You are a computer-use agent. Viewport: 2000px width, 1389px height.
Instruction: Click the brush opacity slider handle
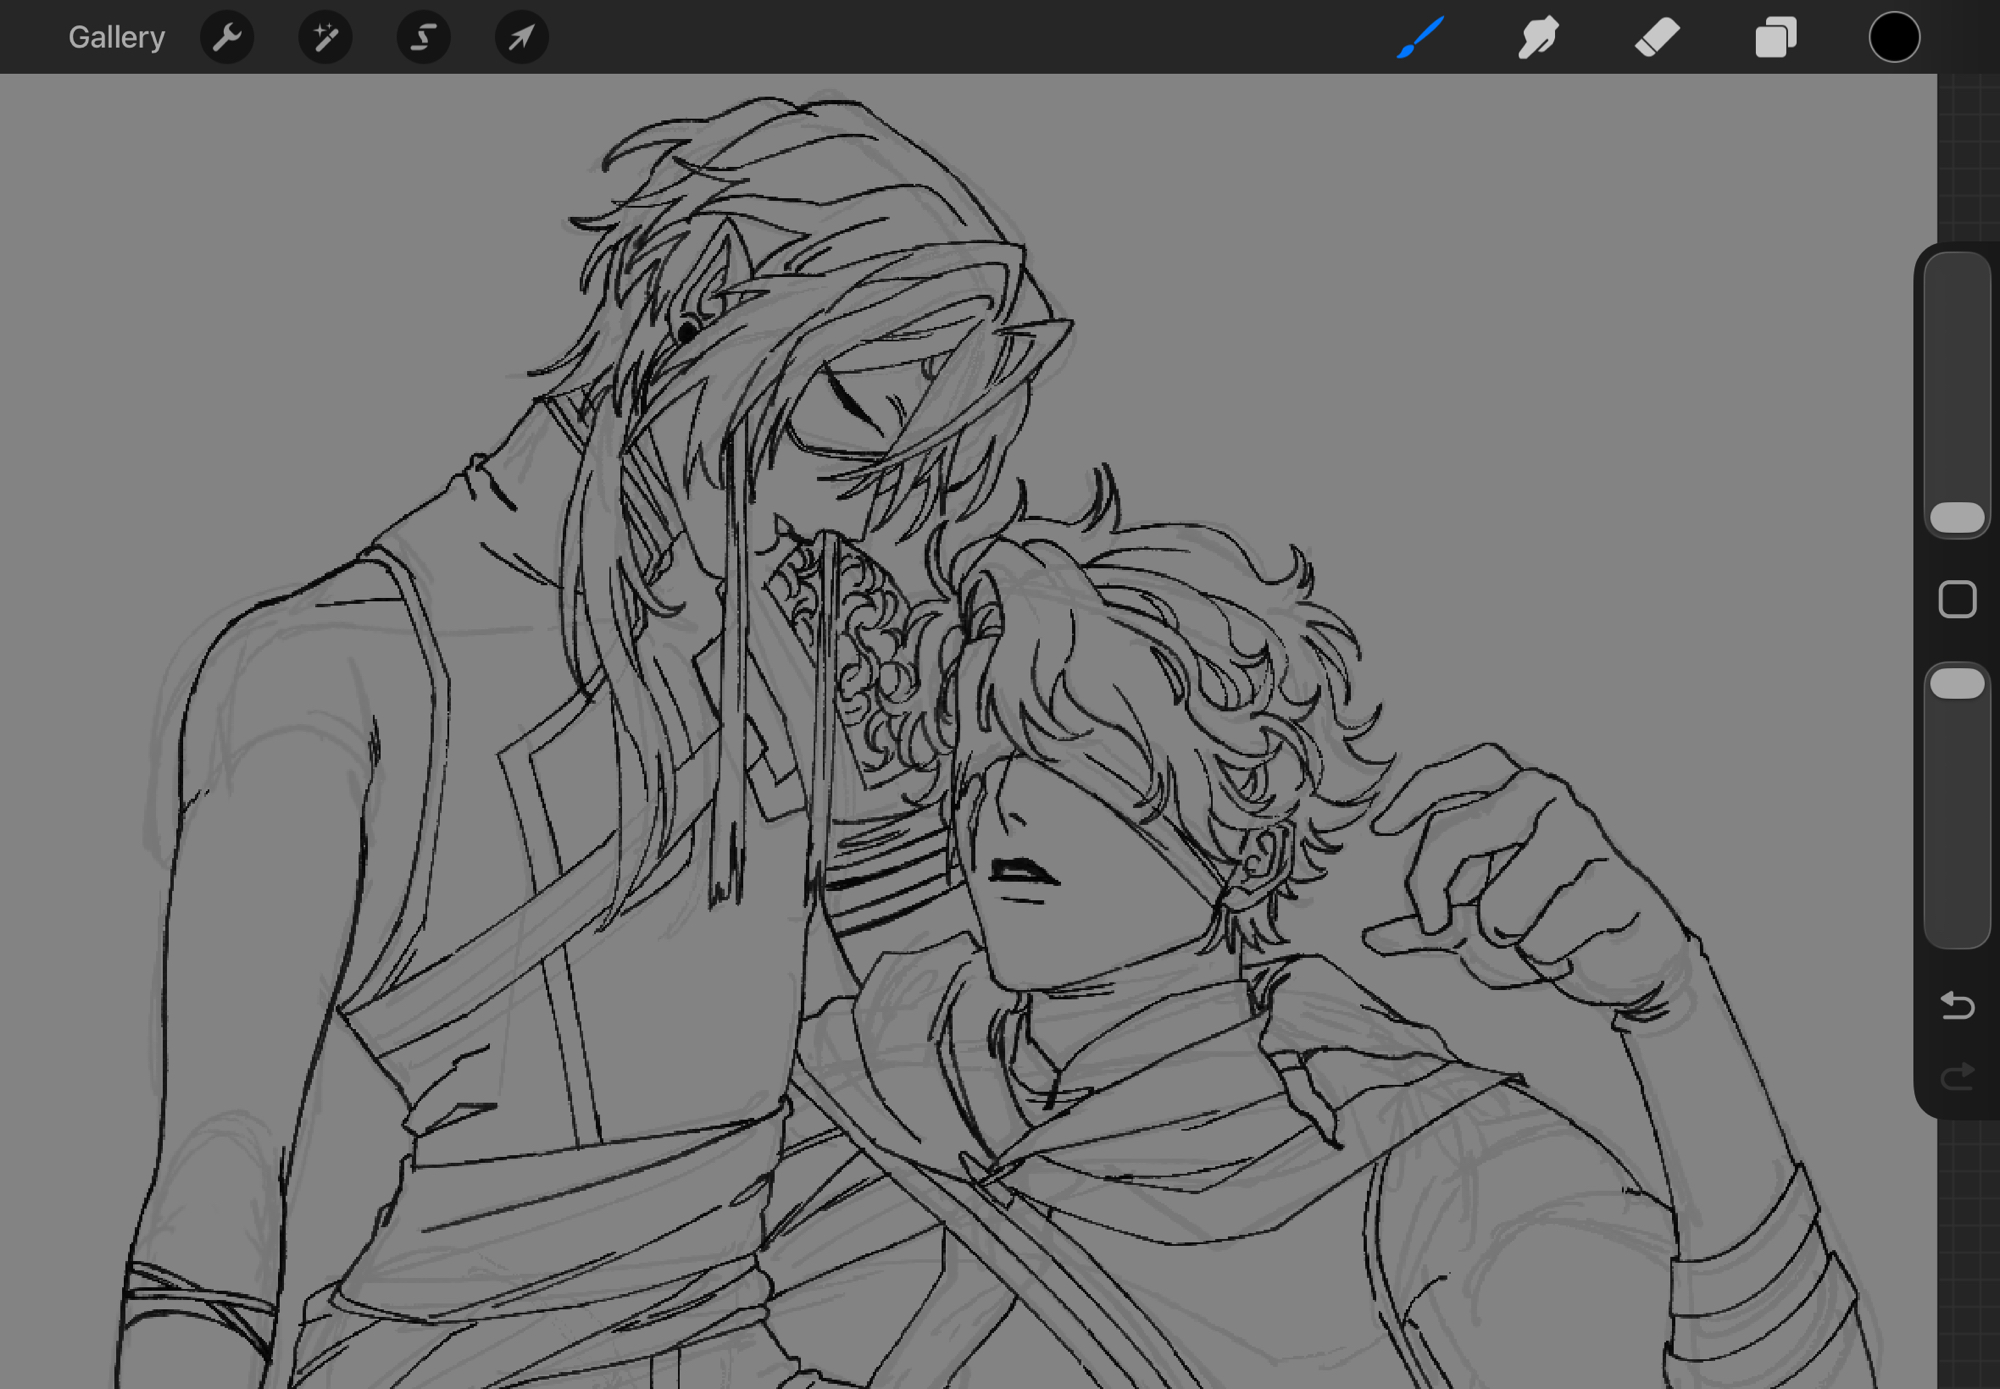1957,684
